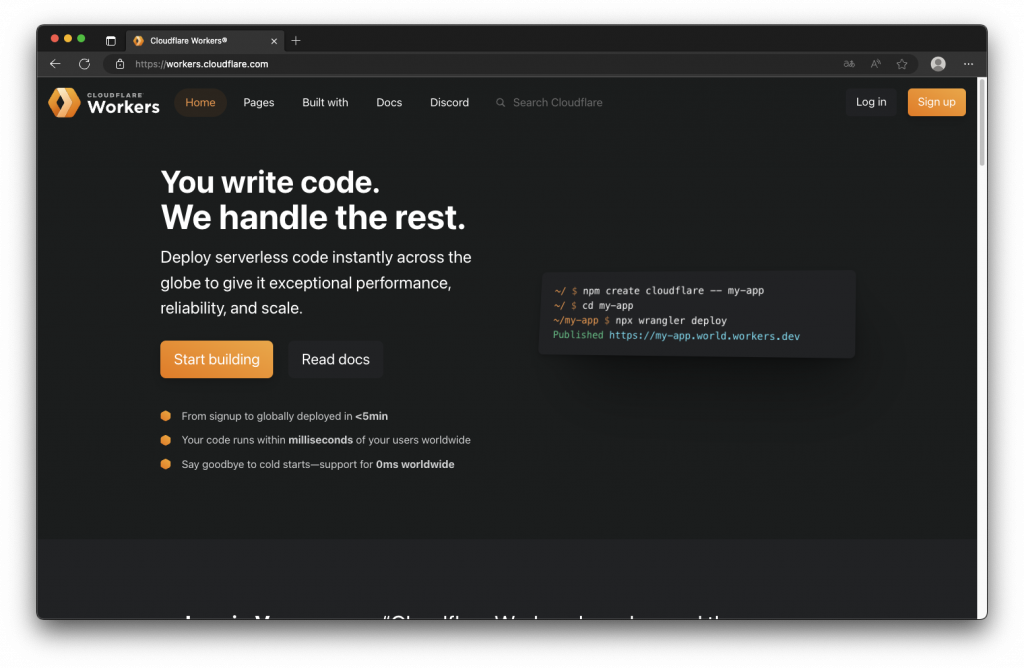Click the Cloudflare Workers logo
Viewport: 1024px width, 668px height.
(104, 103)
